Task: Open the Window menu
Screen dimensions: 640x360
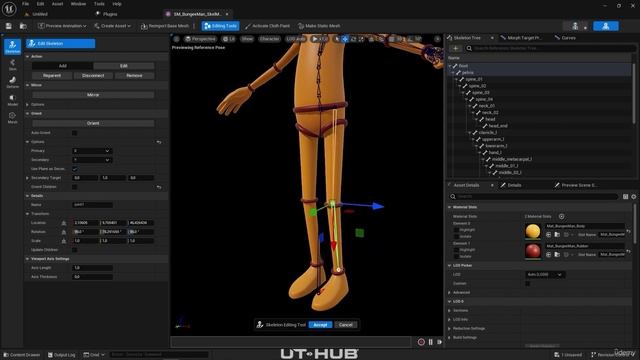Action: pyautogui.click(x=78, y=4)
